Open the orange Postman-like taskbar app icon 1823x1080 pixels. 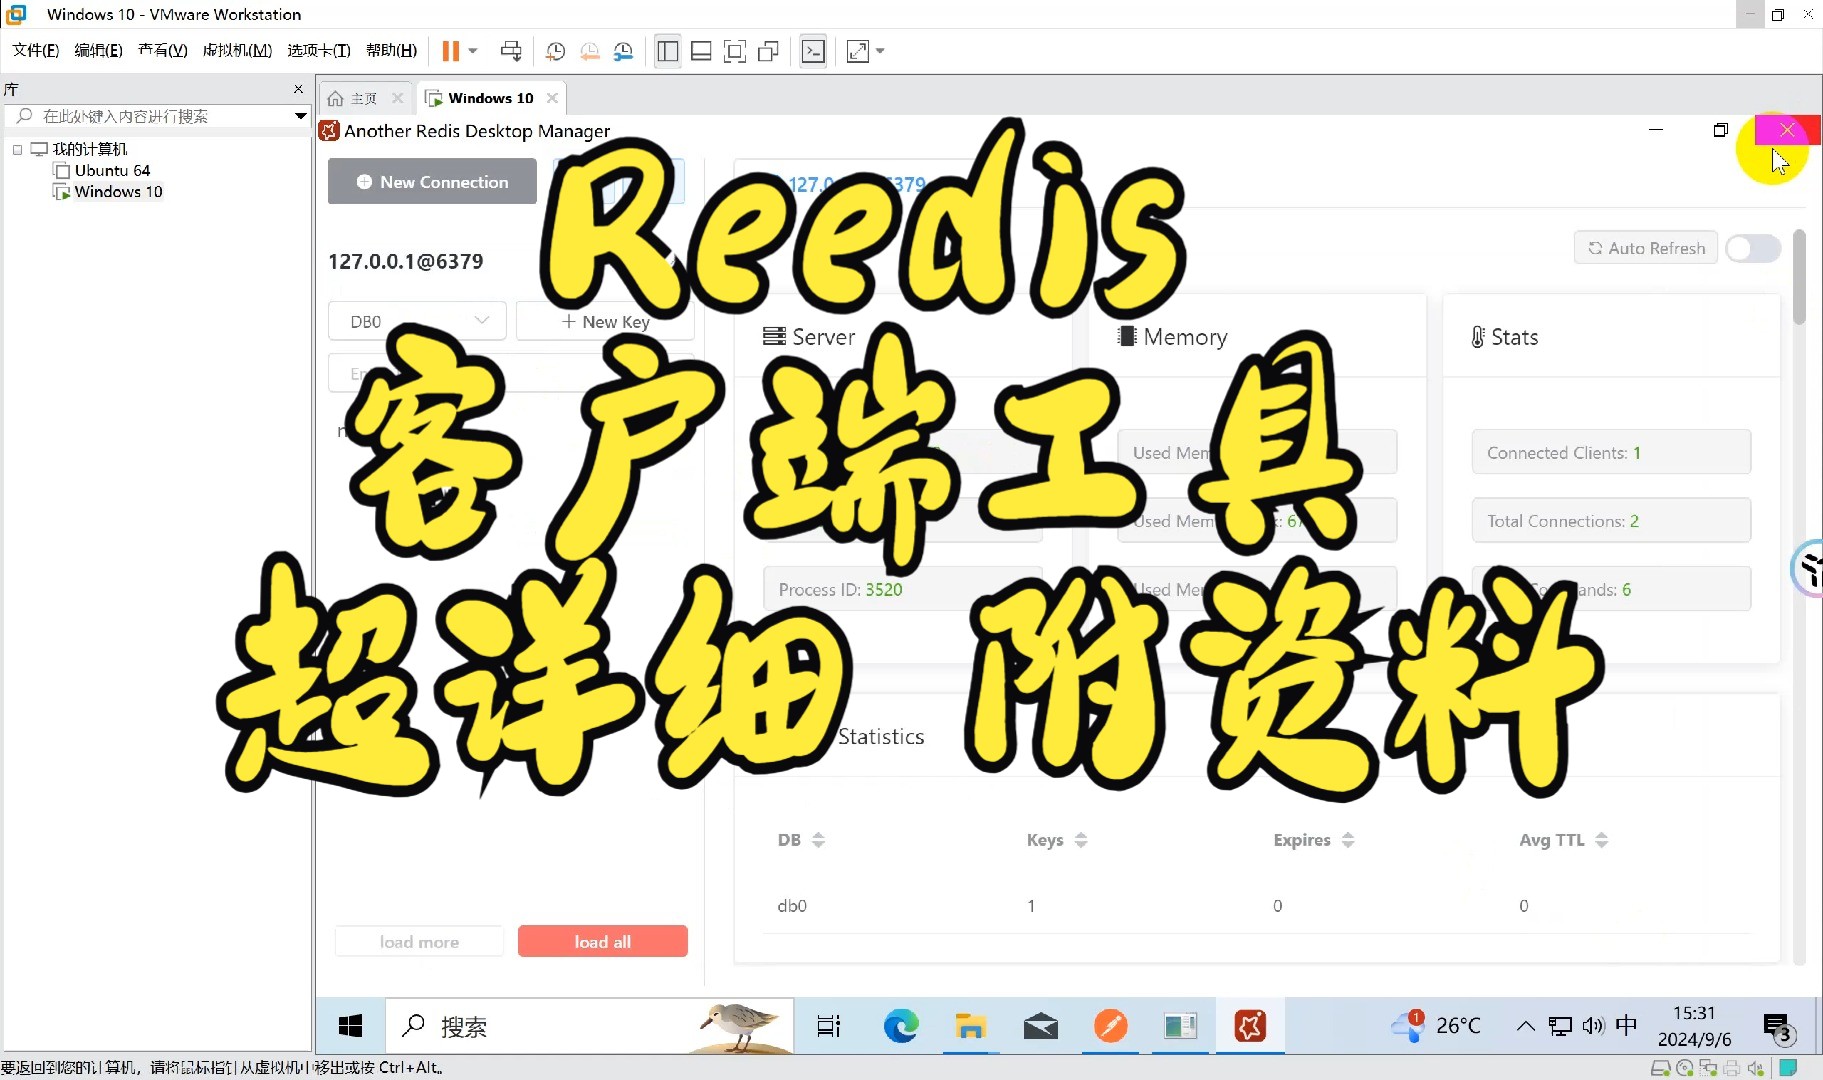[x=1110, y=1026]
